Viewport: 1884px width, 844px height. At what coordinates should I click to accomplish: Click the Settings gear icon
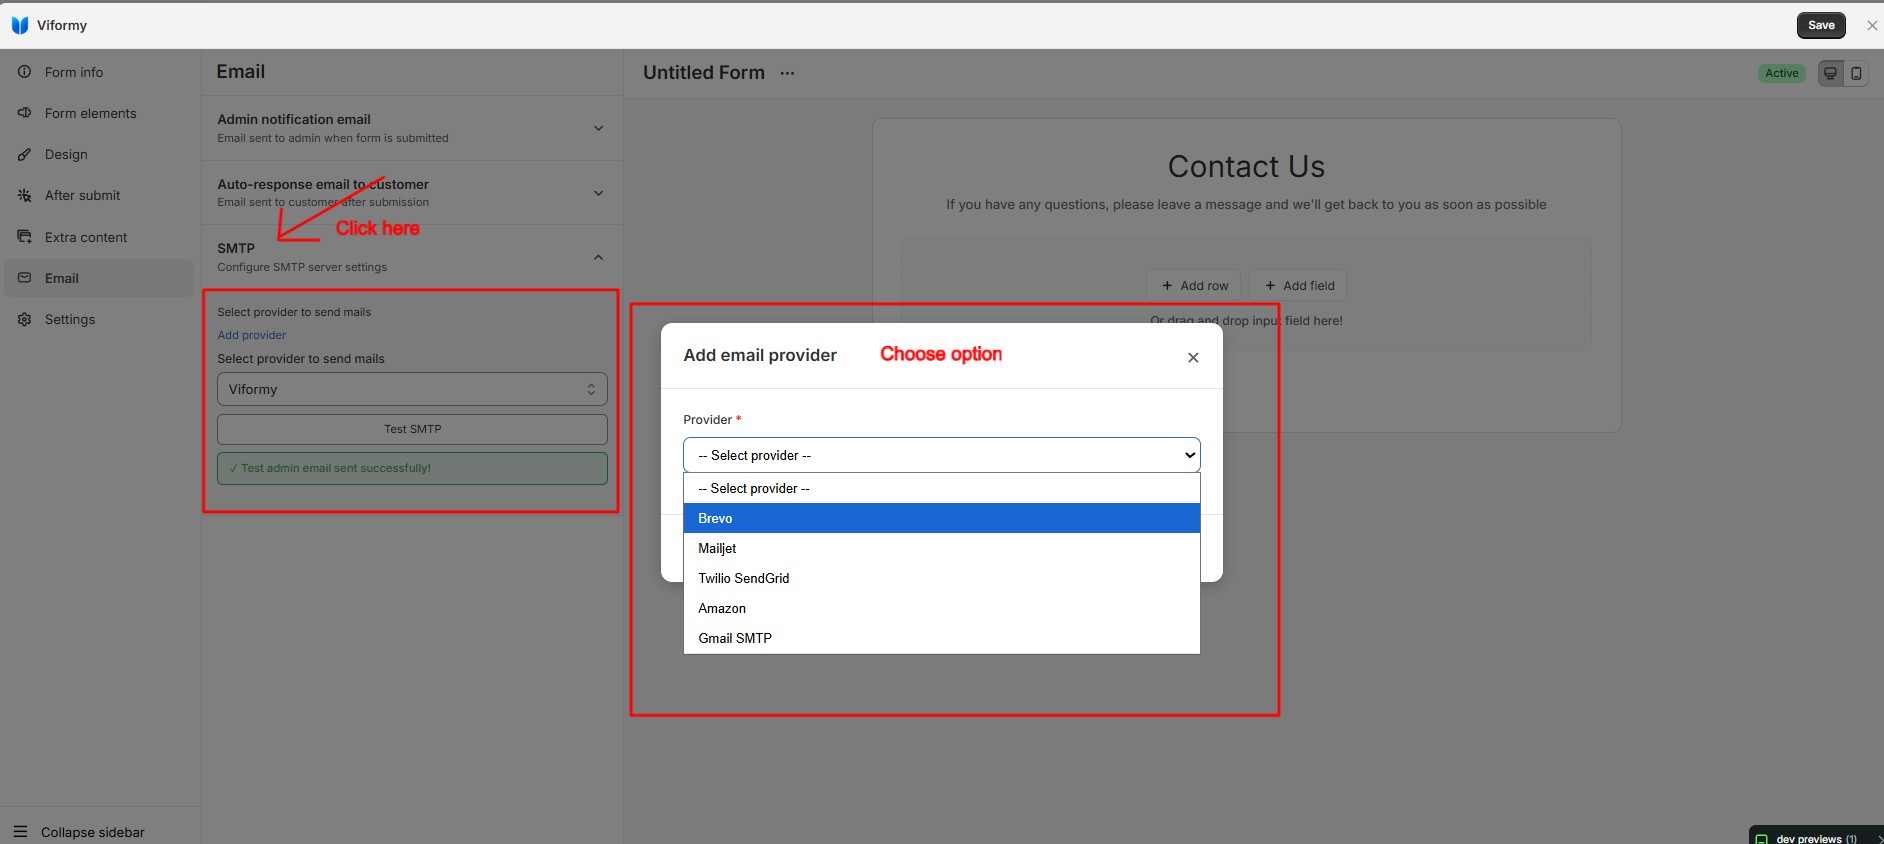tap(24, 319)
